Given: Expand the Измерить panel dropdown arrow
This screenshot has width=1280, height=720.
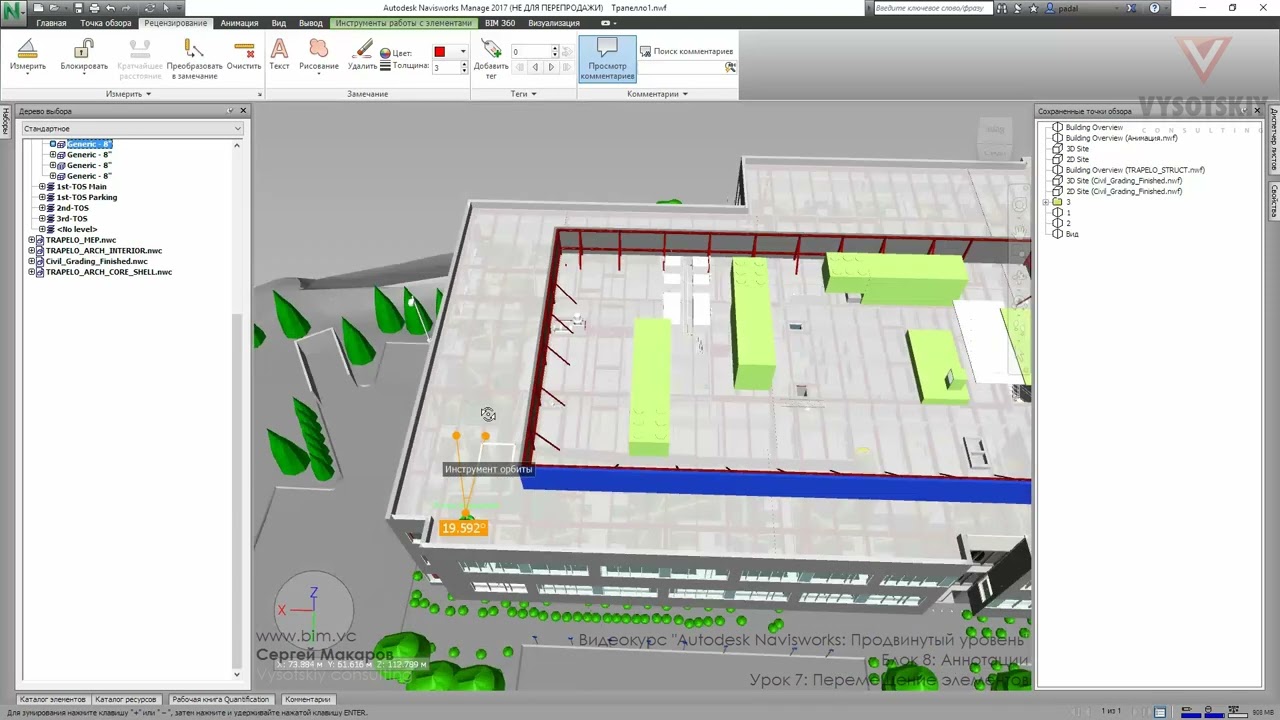Looking at the screenshot, I should 148,94.
